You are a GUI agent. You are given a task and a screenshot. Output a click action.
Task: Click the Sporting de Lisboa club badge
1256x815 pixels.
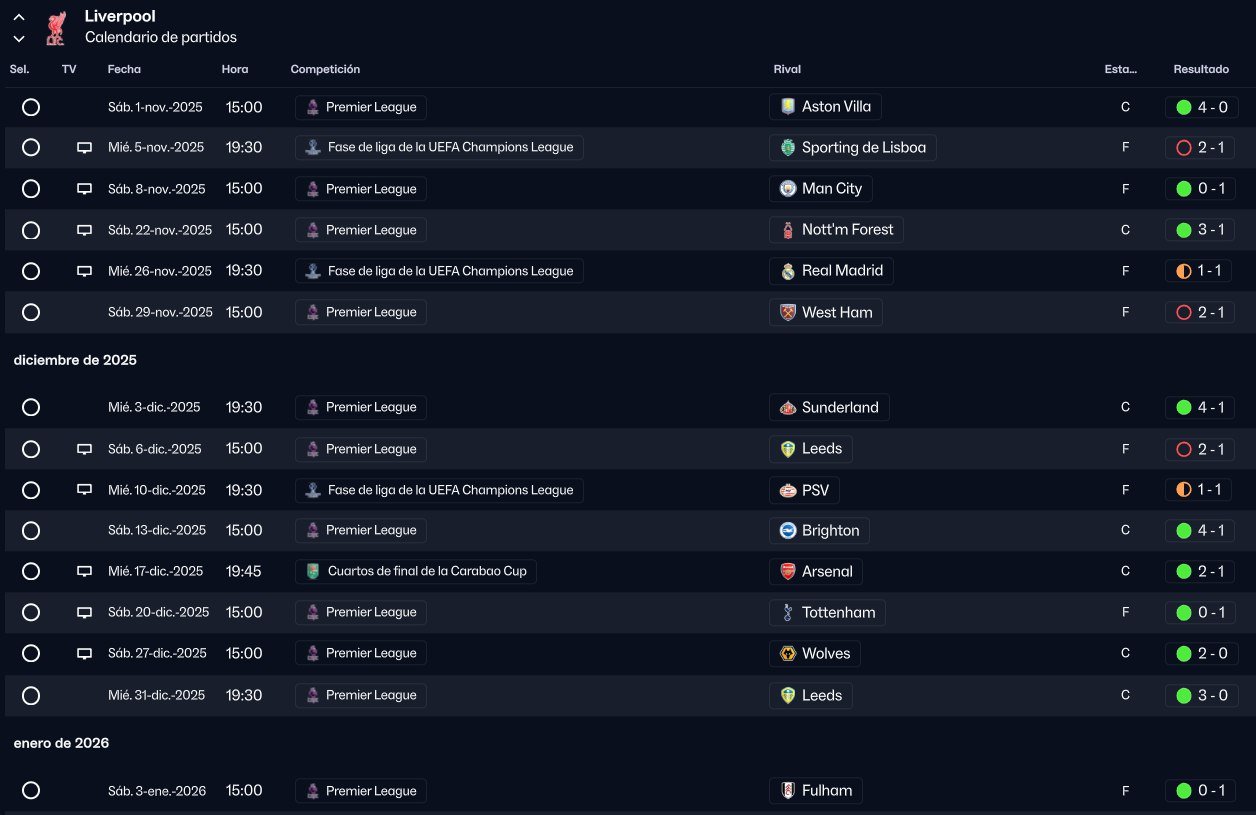coord(787,148)
